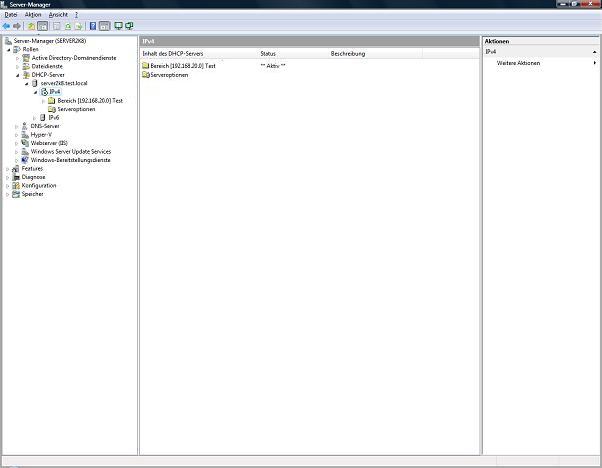This screenshot has width=602, height=468.
Task: Click the last green monitor toolbar icon
Action: [x=129, y=26]
